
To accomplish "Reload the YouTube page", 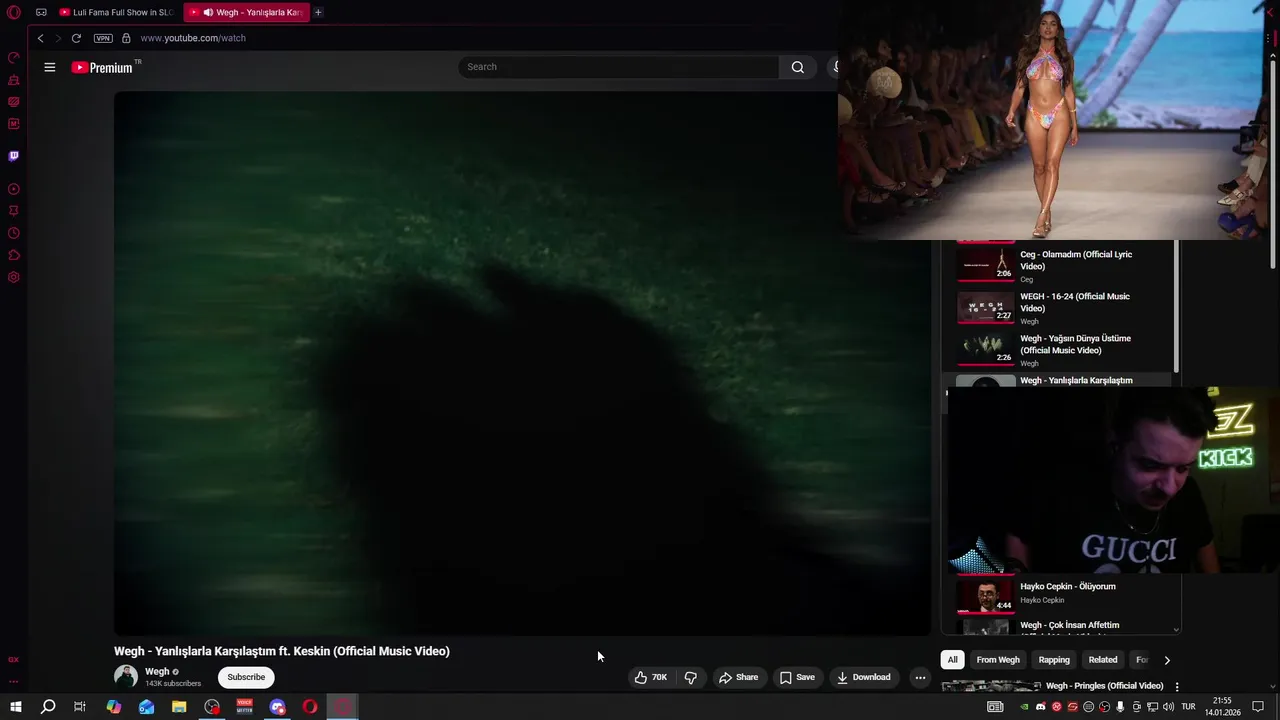I will coord(76,38).
